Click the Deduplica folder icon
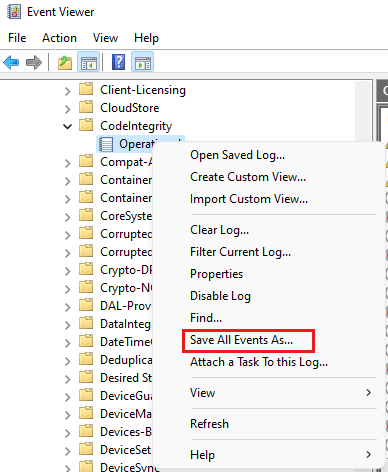388x472 pixels. (86, 359)
